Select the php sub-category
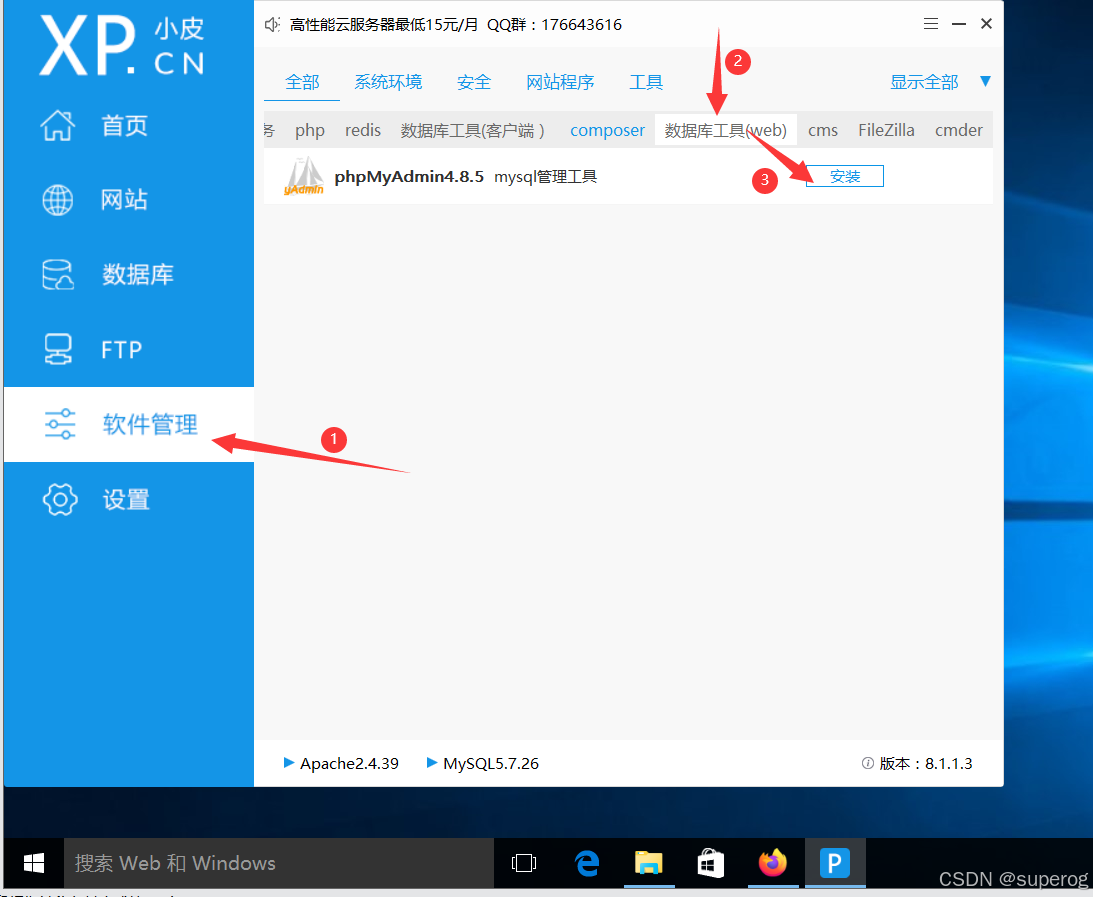This screenshot has width=1093, height=897. 309,130
